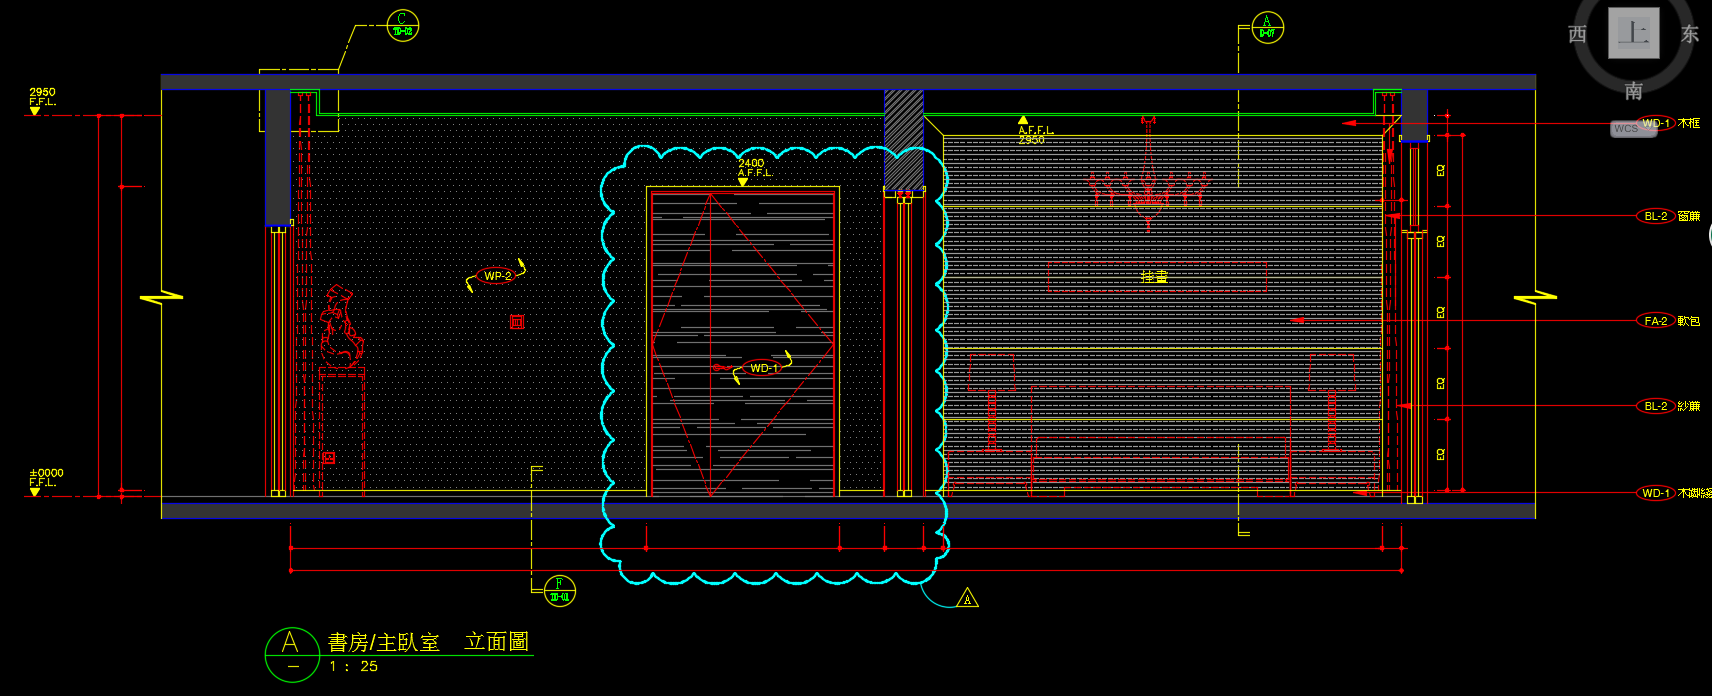The height and width of the screenshot is (696, 1712).
Task: Select the 挂畫 text in the bedroom
Action: tap(1155, 276)
